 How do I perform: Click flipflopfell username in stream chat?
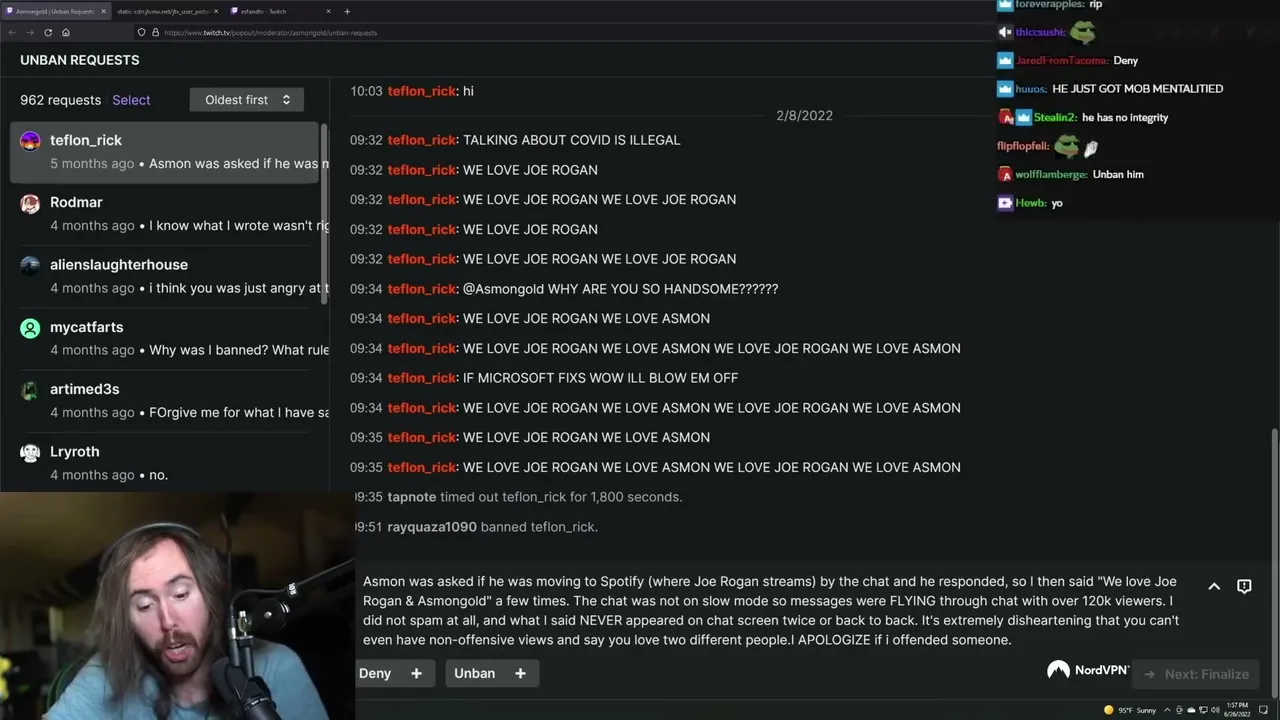coord(1023,146)
